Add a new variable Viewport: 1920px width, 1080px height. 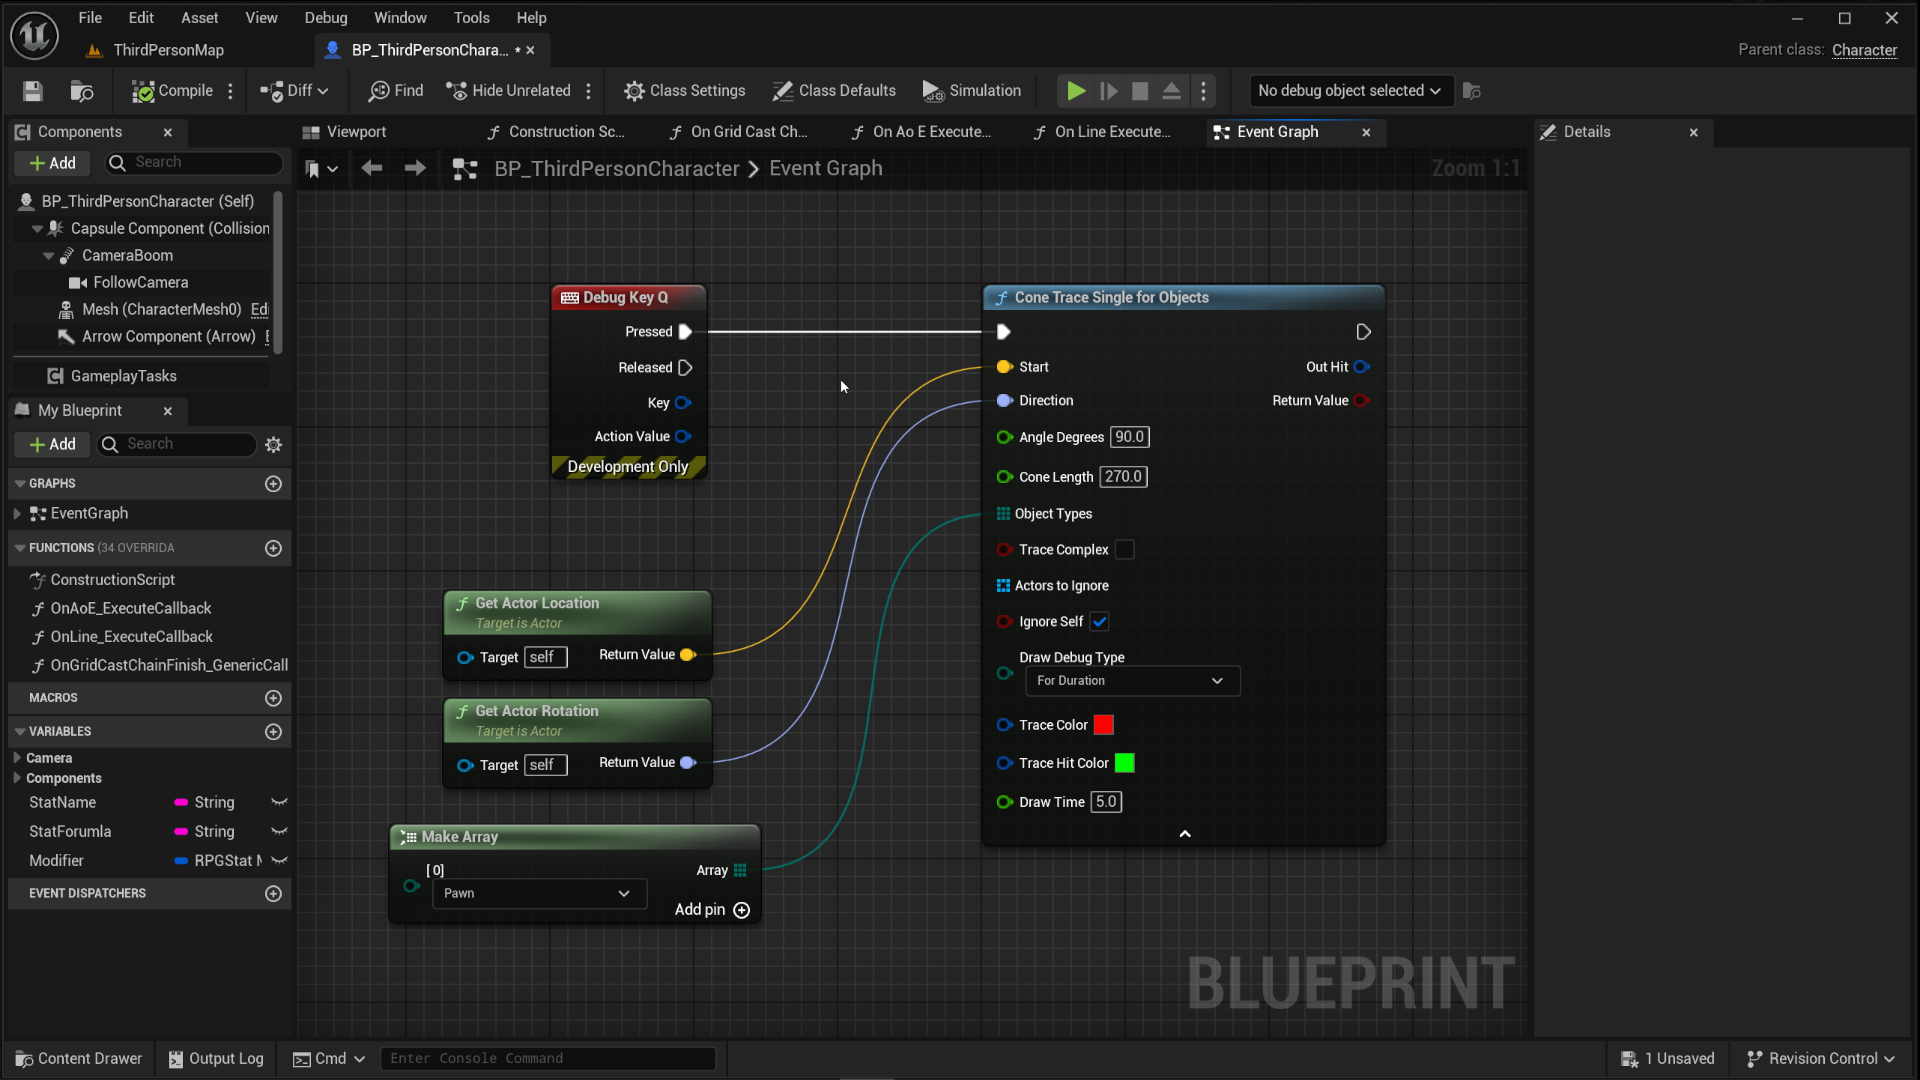point(274,732)
